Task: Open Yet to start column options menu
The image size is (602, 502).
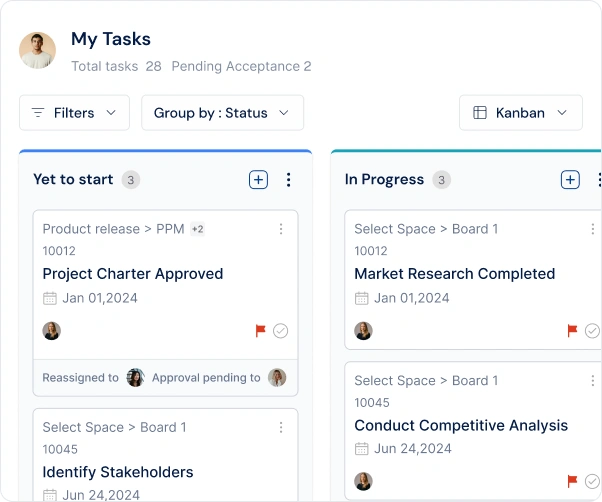Action: (x=288, y=180)
